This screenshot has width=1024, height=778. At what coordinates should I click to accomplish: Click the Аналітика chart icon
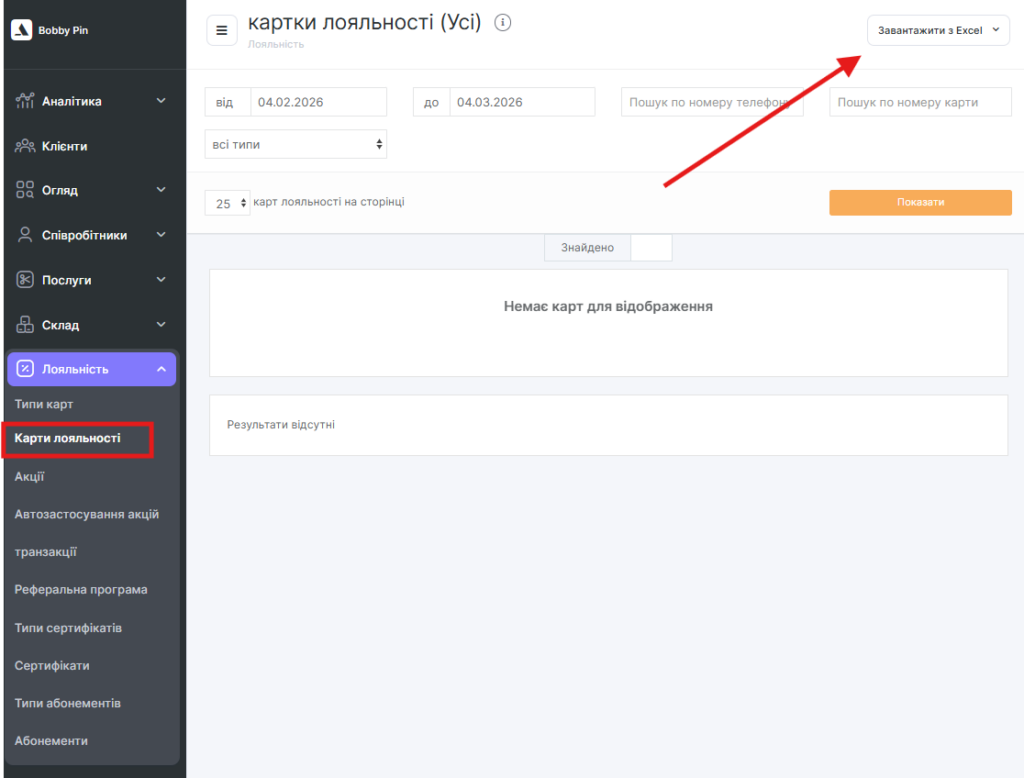click(25, 101)
